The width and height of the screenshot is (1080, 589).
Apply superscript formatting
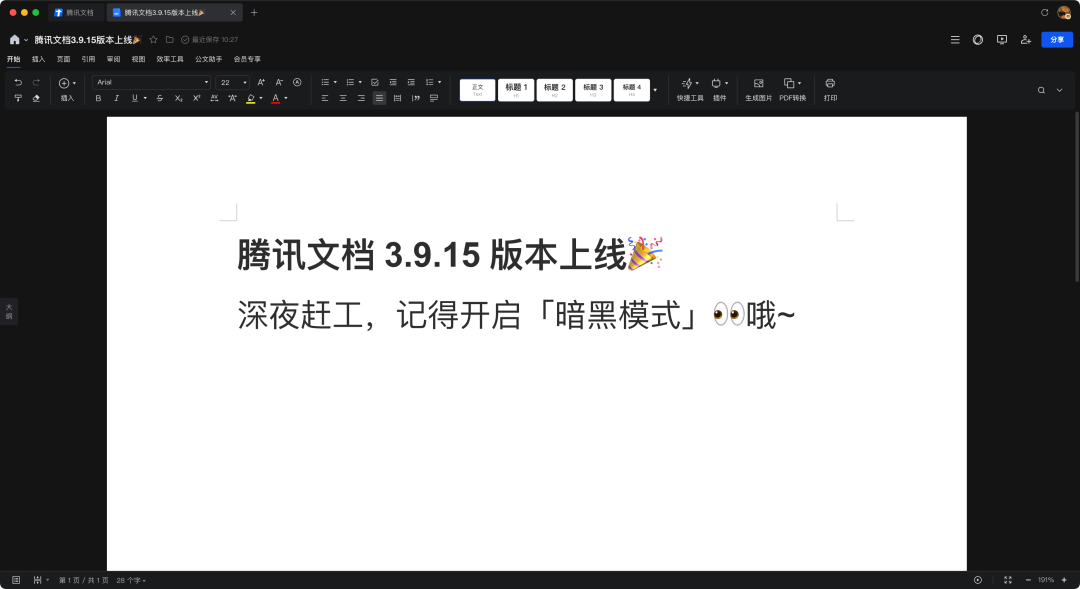coord(196,99)
